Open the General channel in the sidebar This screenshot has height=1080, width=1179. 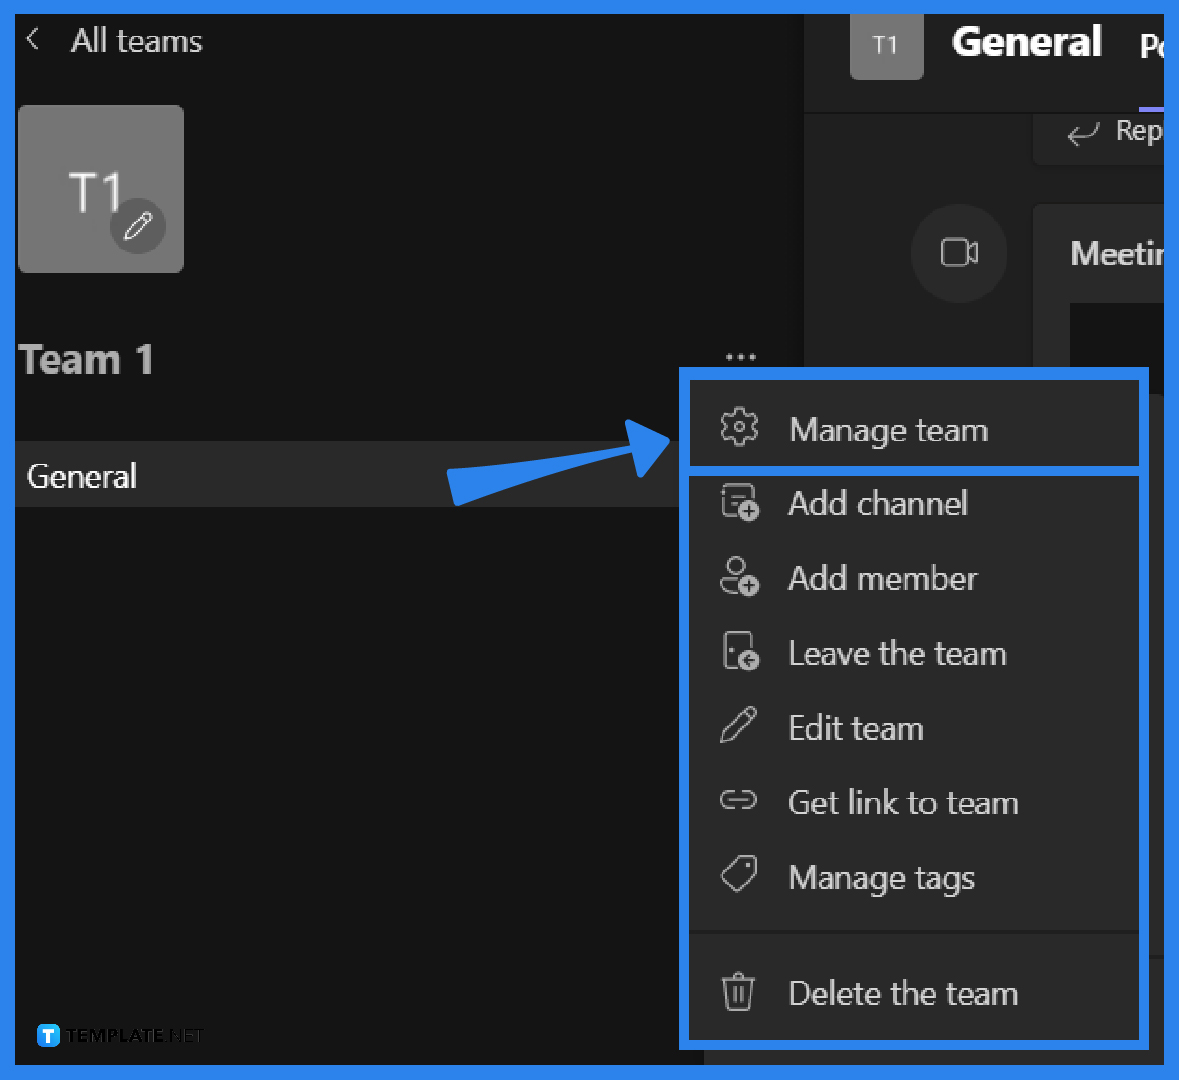(82, 476)
